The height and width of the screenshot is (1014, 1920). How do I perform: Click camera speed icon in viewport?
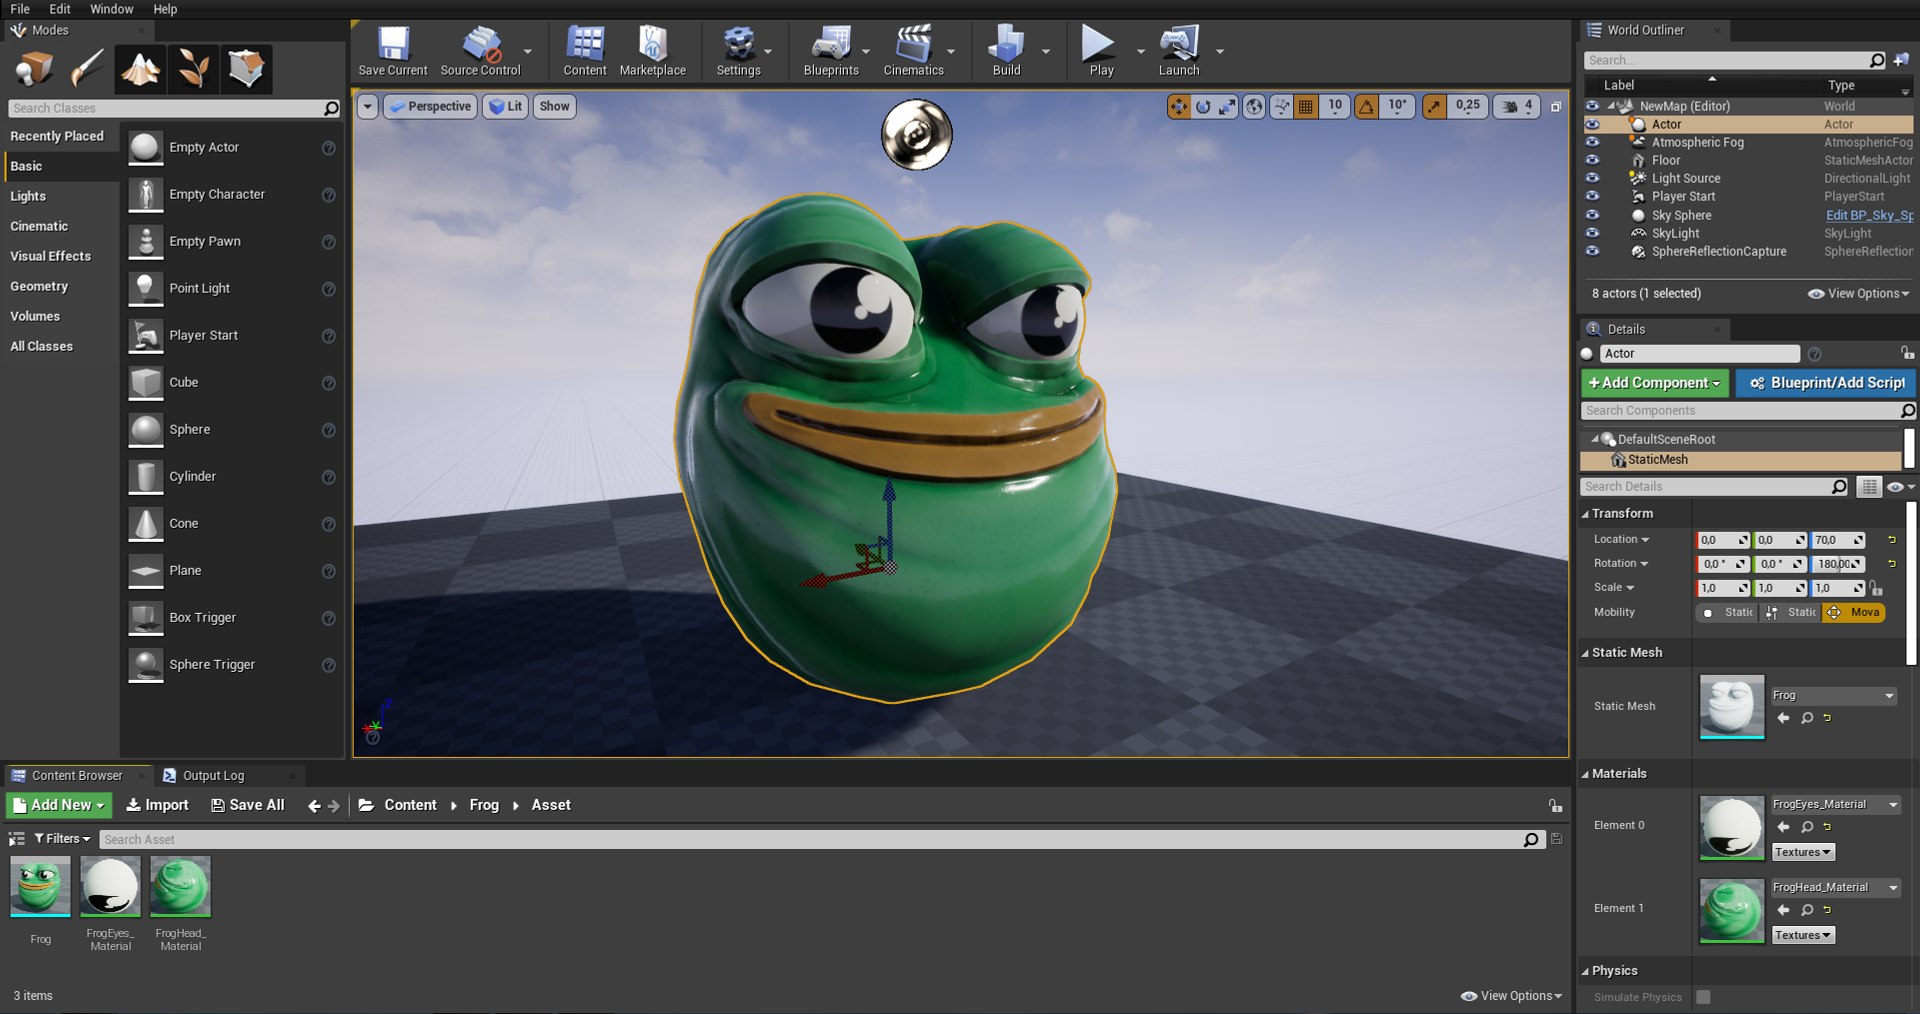click(1510, 106)
